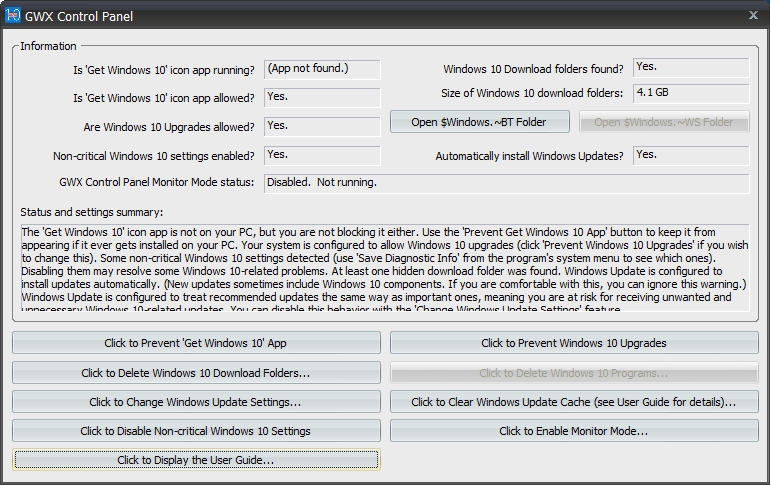Click the Download folders found Yes field
The height and width of the screenshot is (486, 771).
pyautogui.click(x=691, y=68)
